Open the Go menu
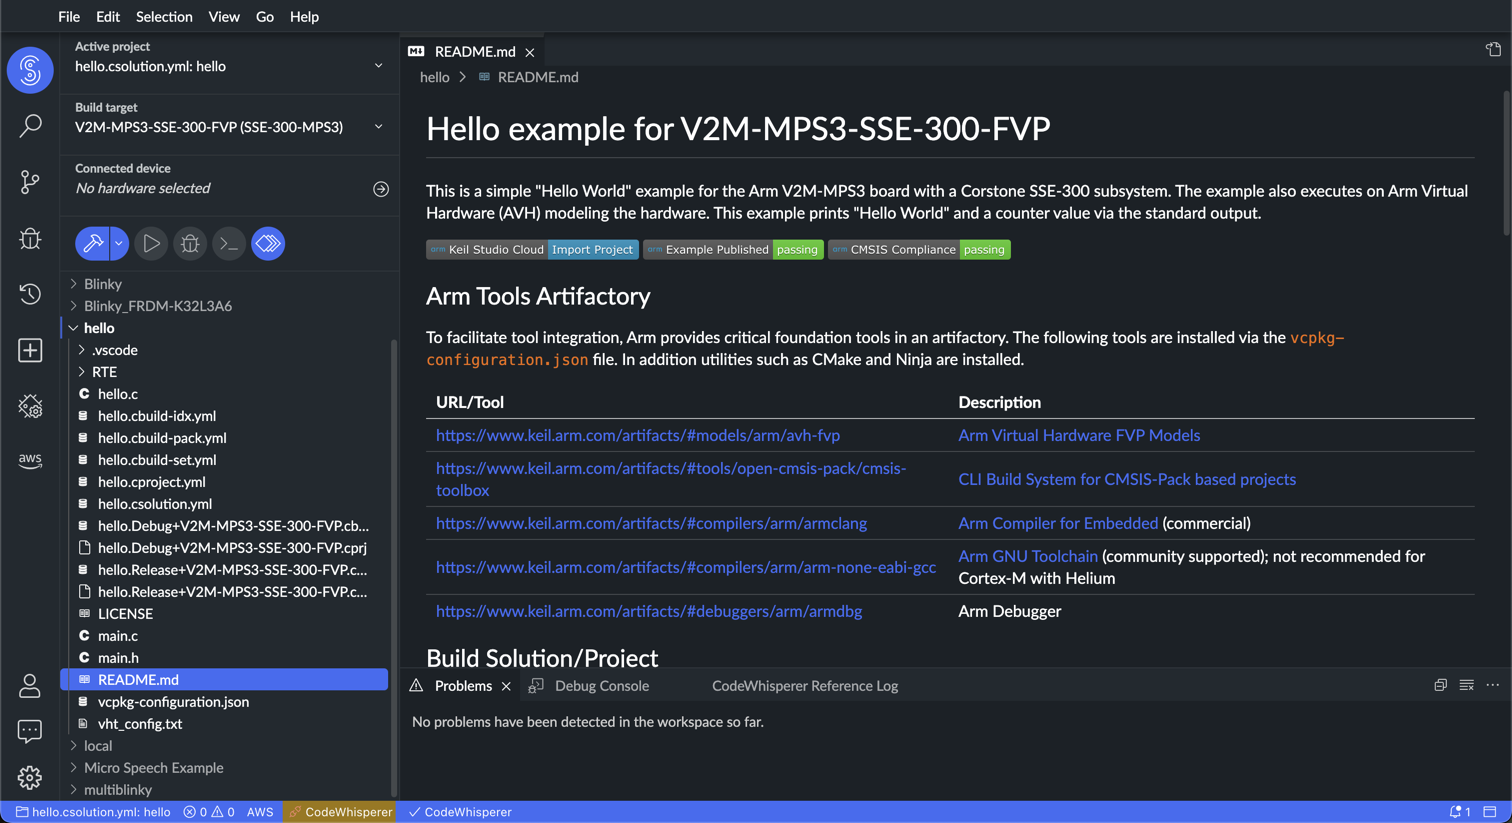 [265, 17]
